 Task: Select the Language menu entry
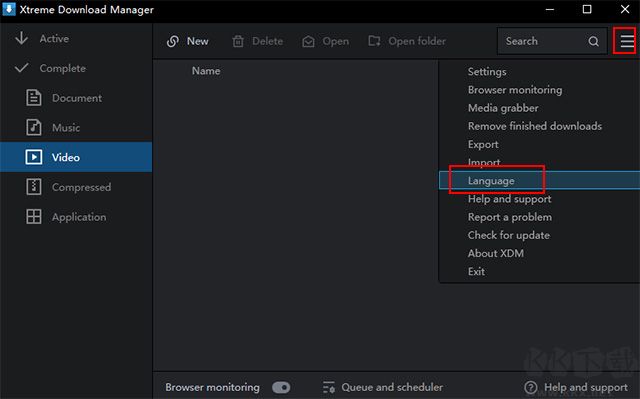pos(539,180)
